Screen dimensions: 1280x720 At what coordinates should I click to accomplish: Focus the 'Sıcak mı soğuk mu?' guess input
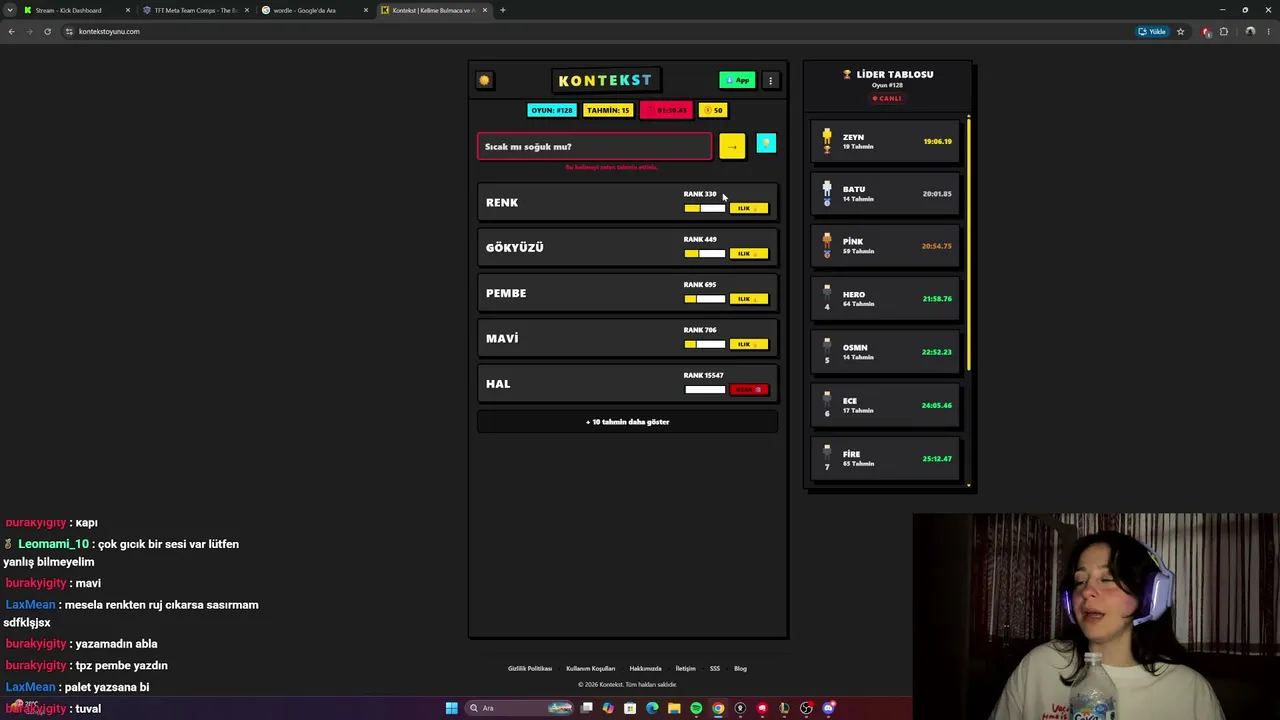pyautogui.click(x=595, y=147)
